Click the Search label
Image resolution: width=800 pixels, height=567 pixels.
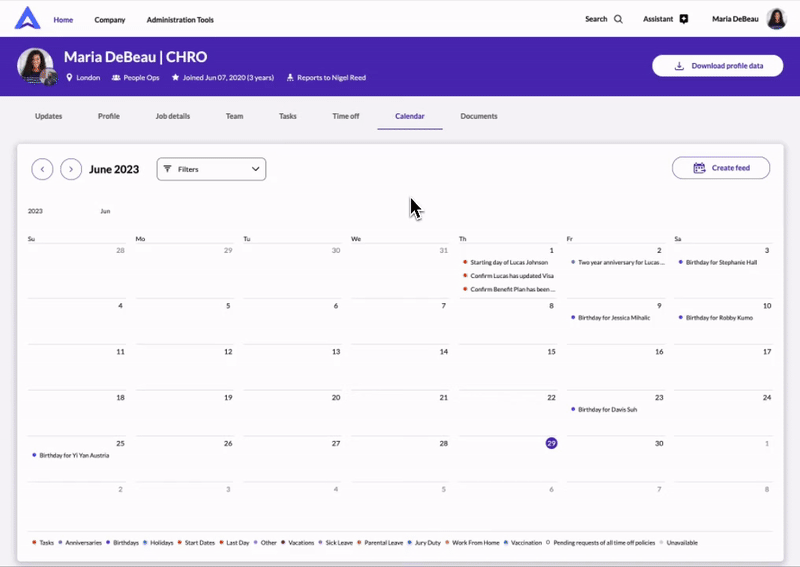click(x=596, y=19)
